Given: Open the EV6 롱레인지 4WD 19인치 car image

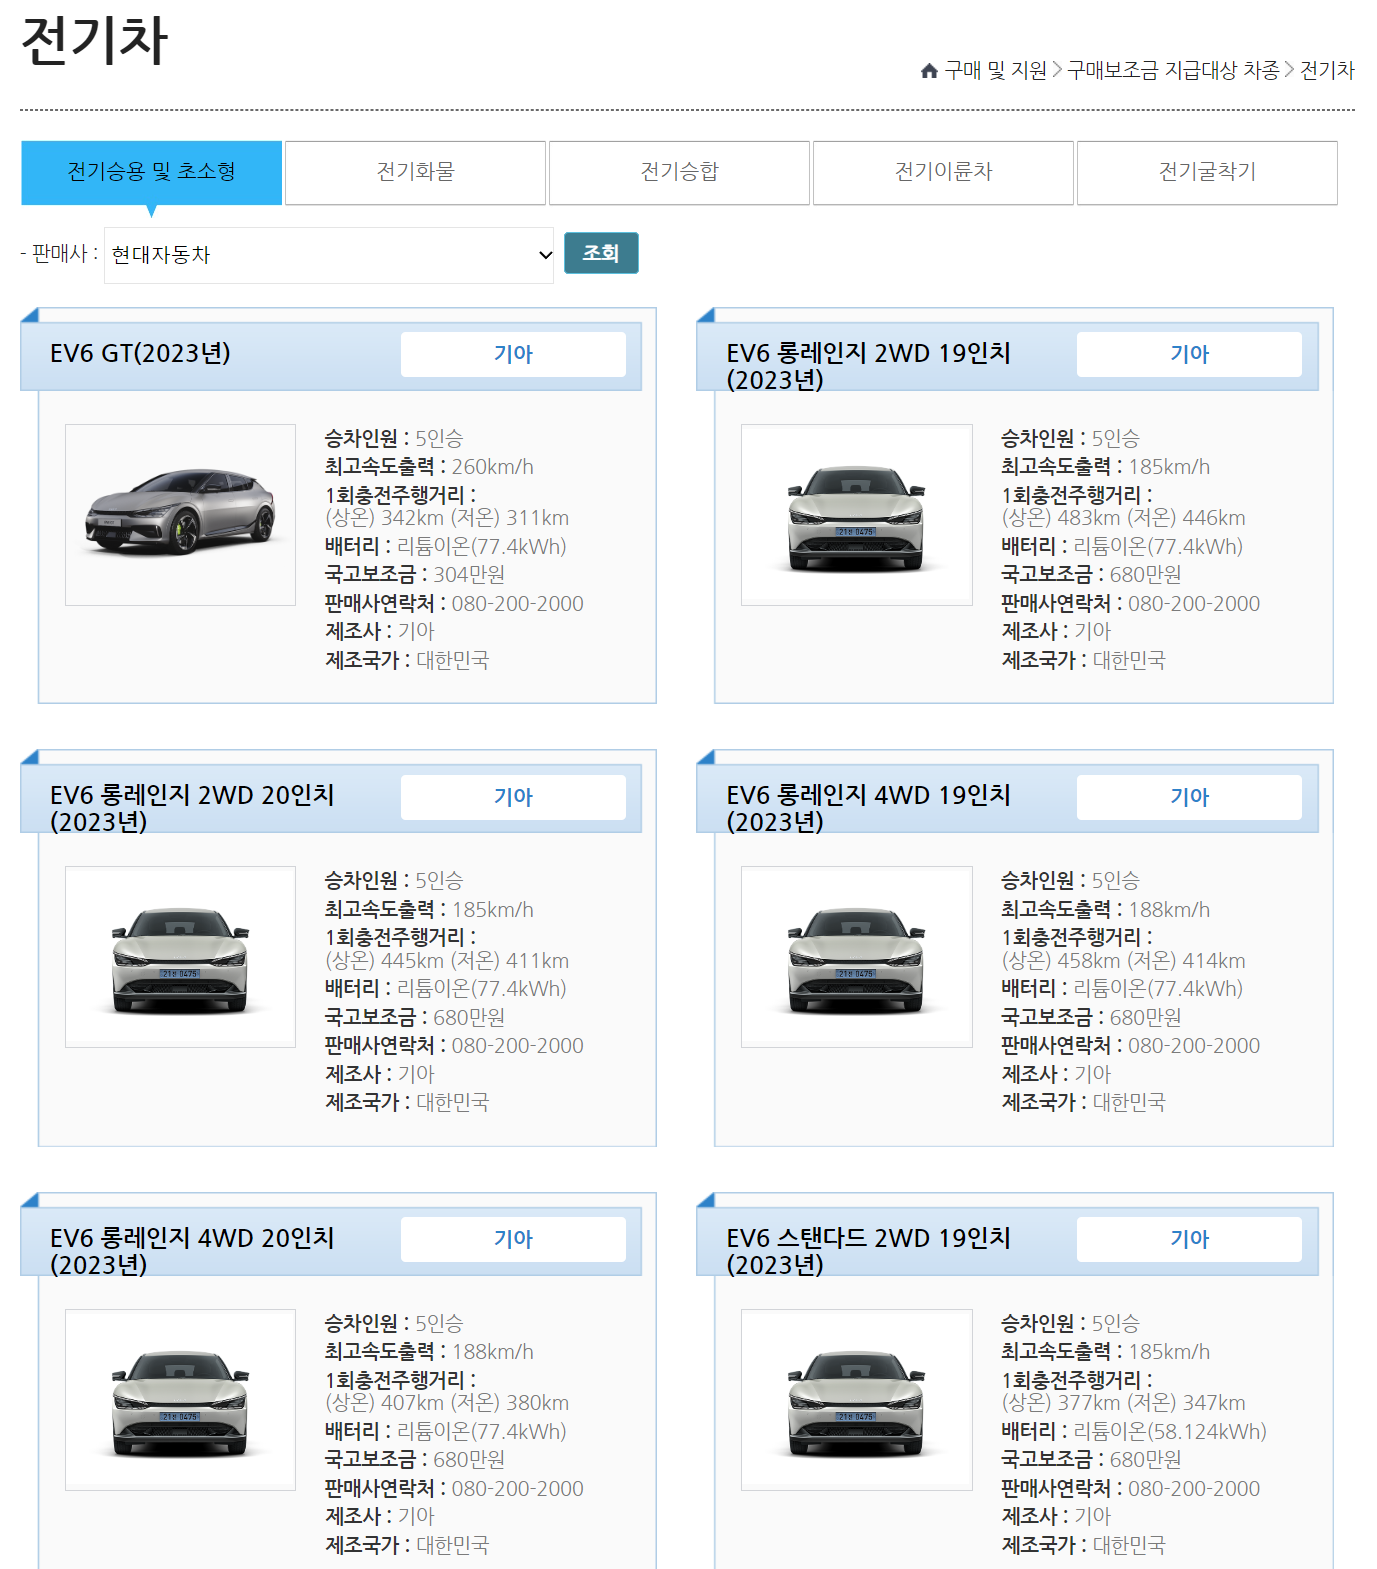Looking at the screenshot, I should tap(857, 957).
